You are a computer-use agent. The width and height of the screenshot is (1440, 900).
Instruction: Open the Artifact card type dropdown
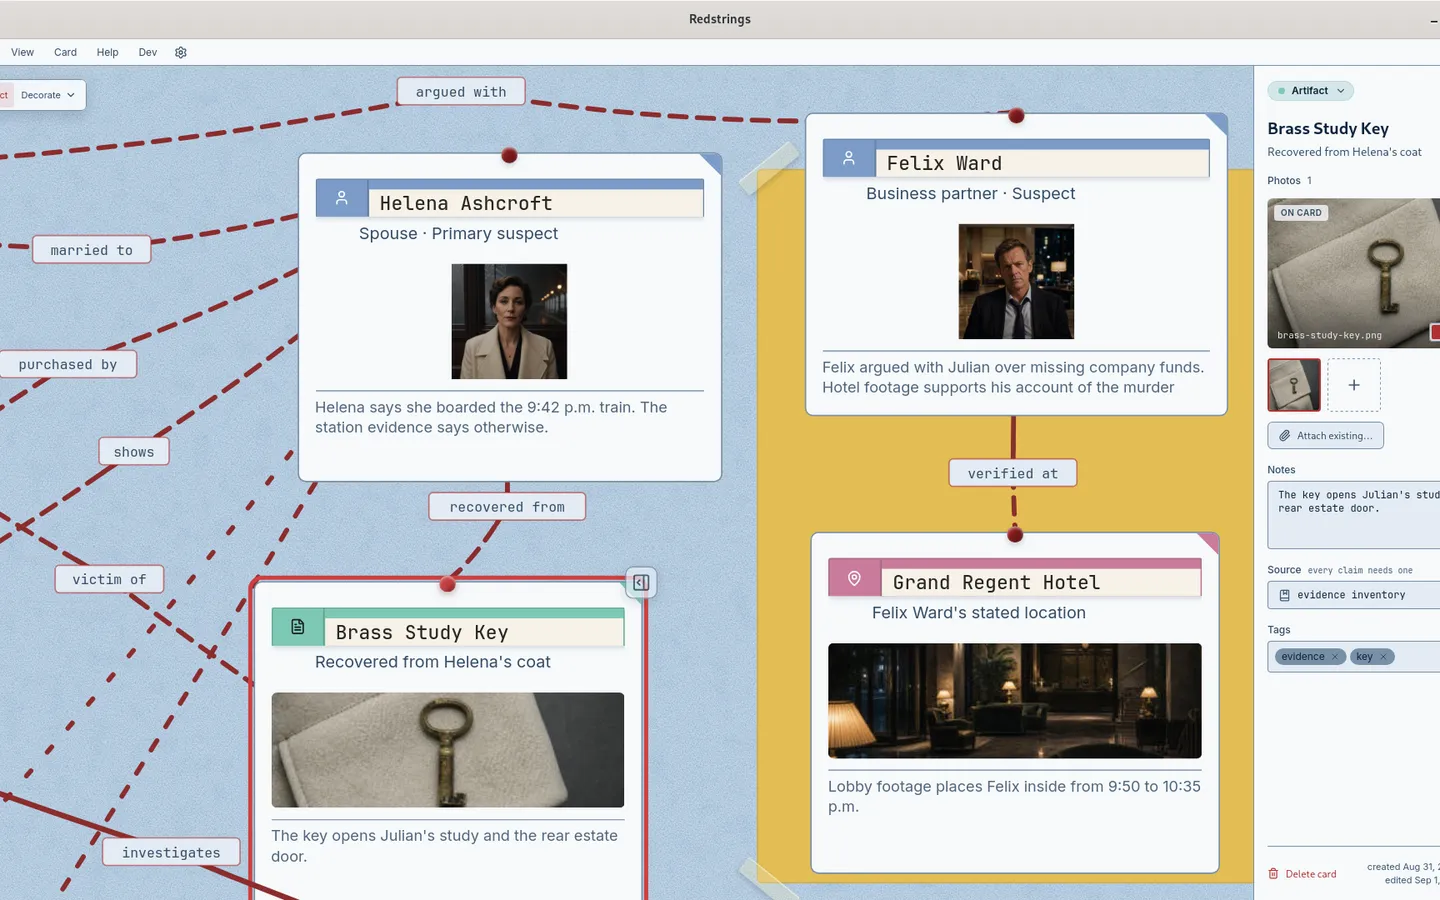point(1310,91)
